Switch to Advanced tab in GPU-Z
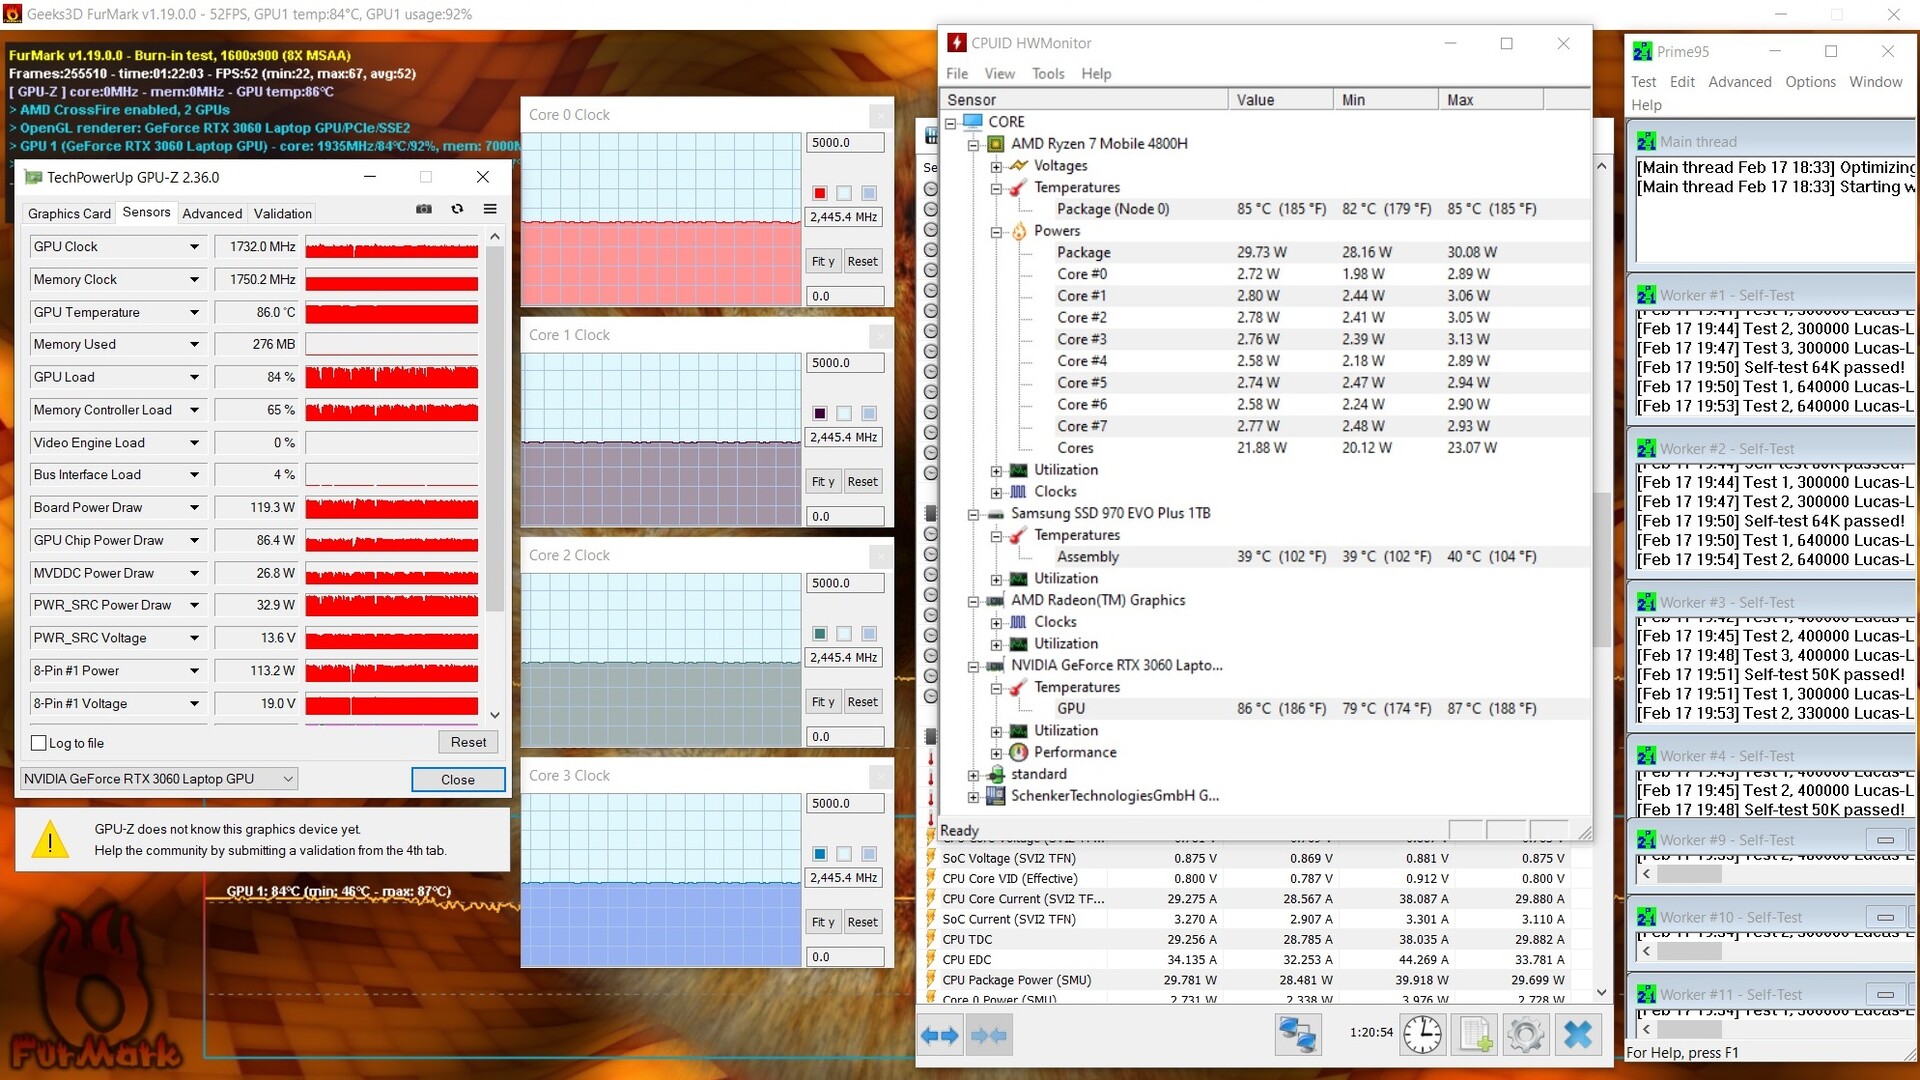The height and width of the screenshot is (1080, 1920). click(212, 213)
